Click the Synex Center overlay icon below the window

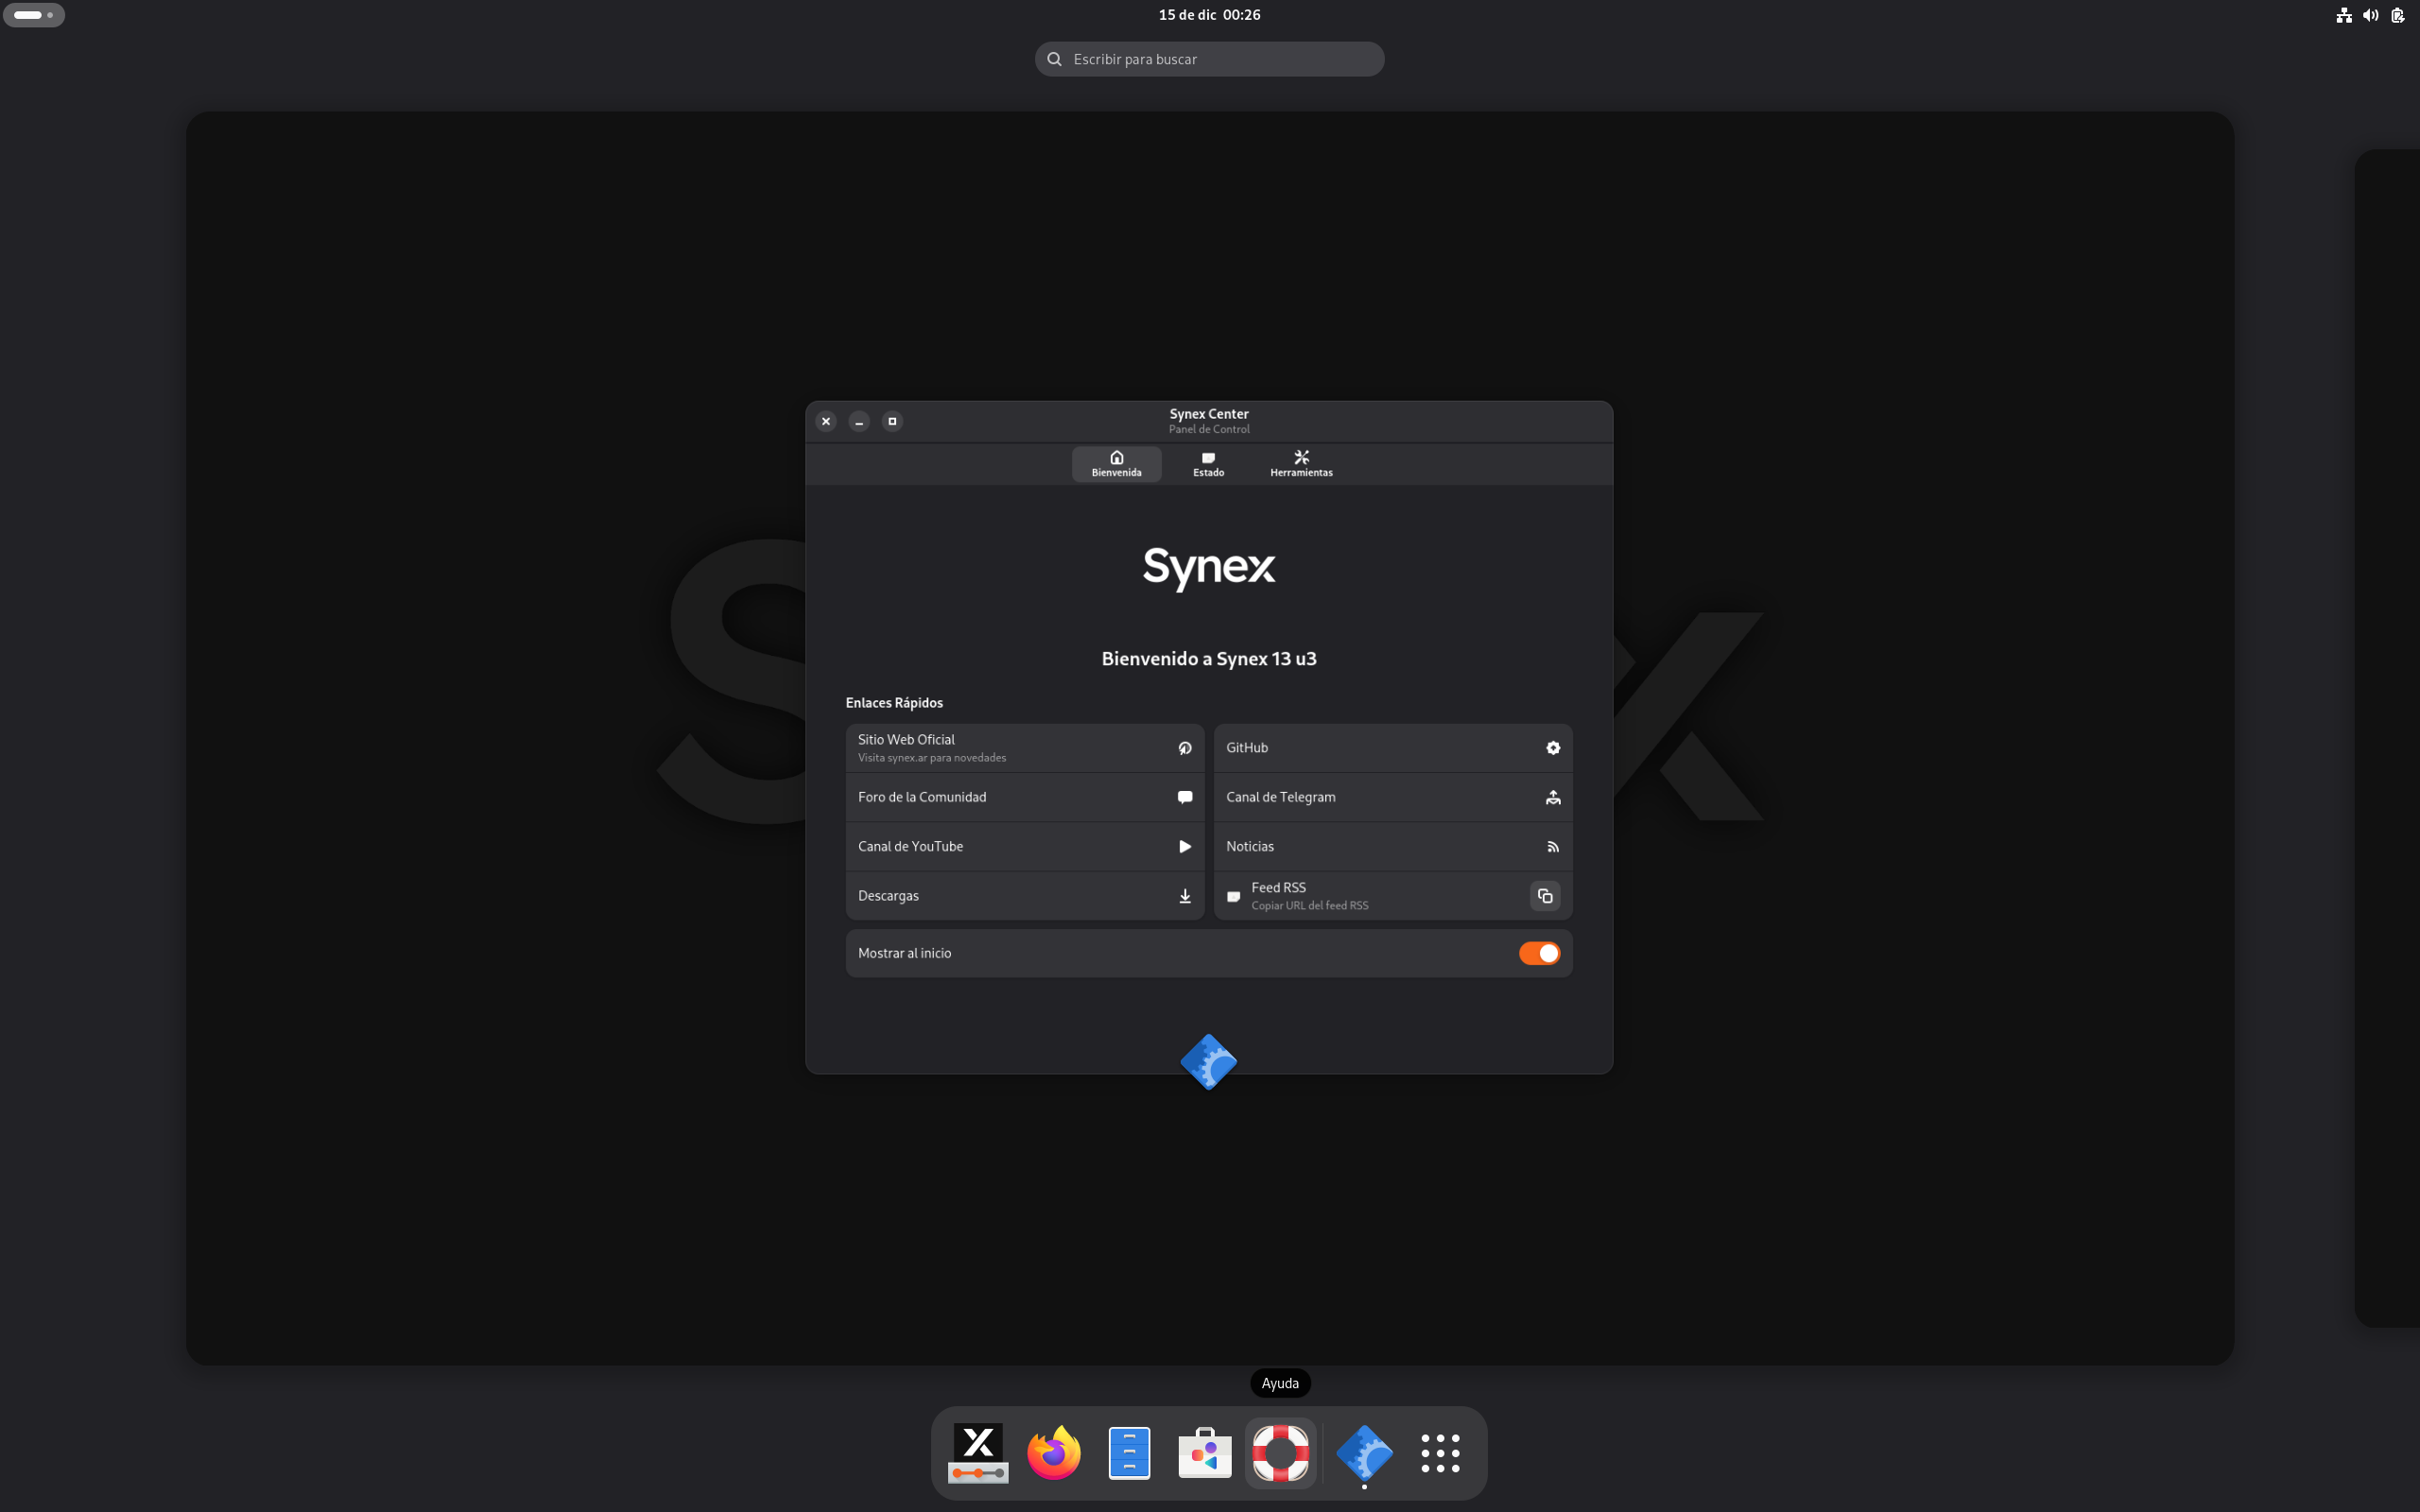coord(1209,1062)
